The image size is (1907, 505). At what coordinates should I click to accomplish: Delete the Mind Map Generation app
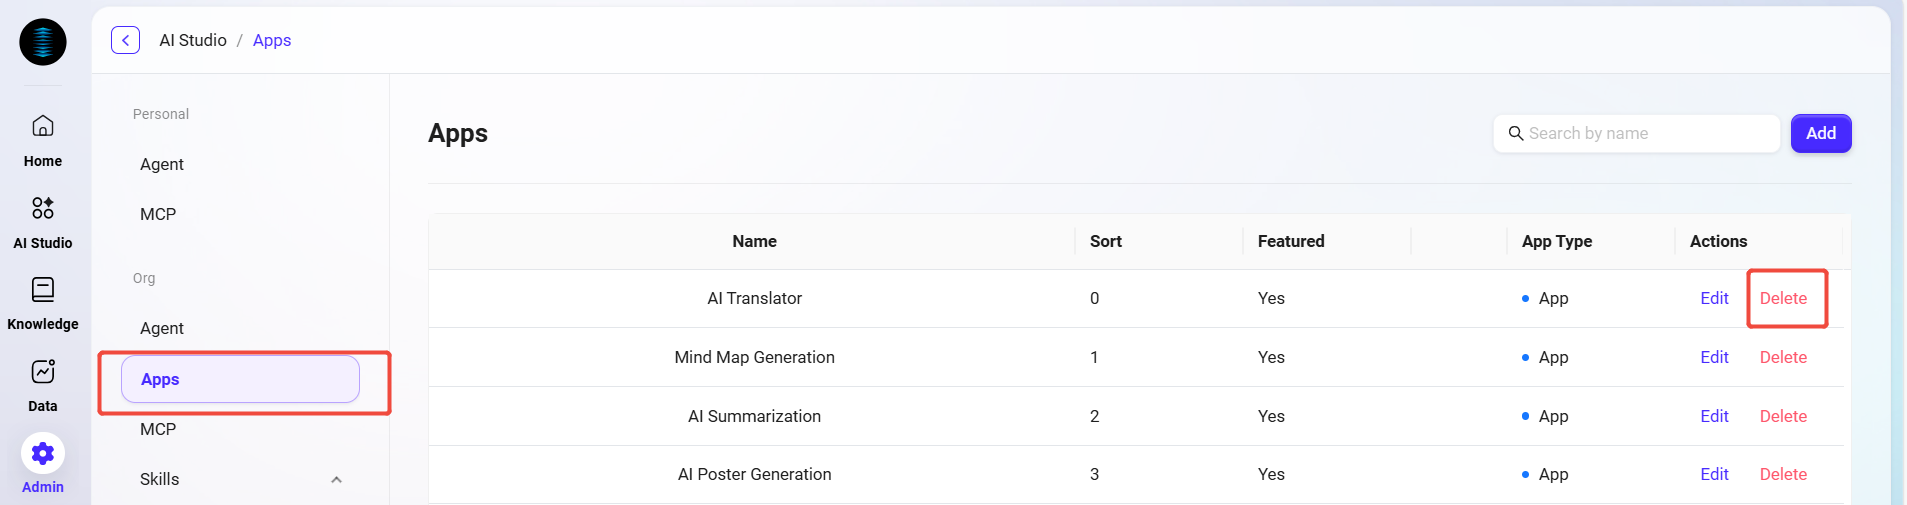point(1783,357)
